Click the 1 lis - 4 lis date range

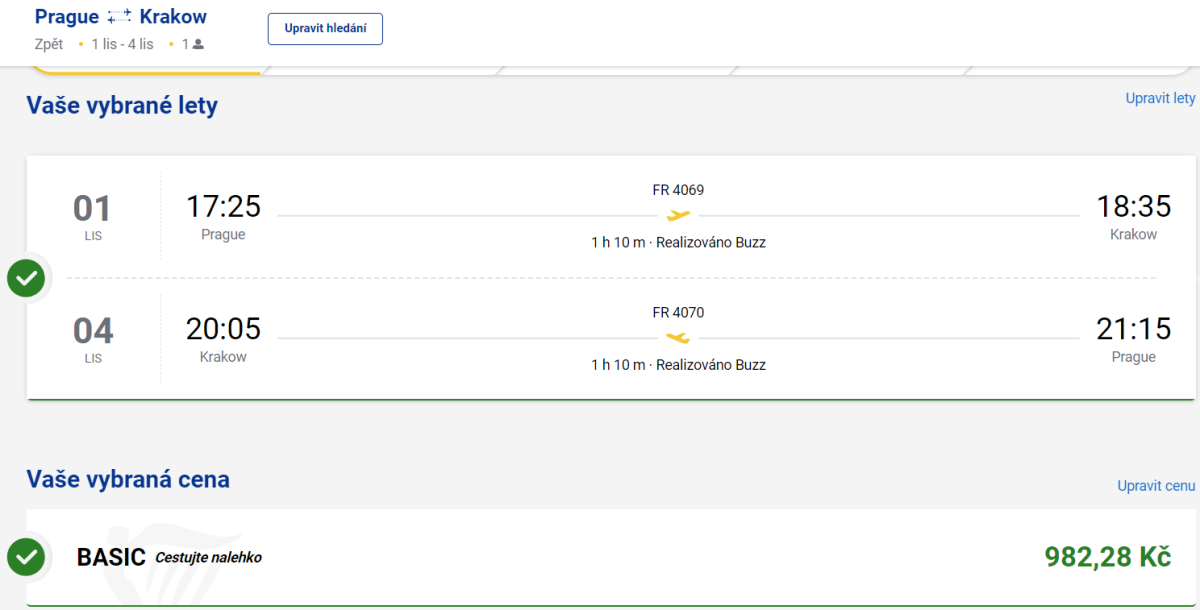[122, 44]
